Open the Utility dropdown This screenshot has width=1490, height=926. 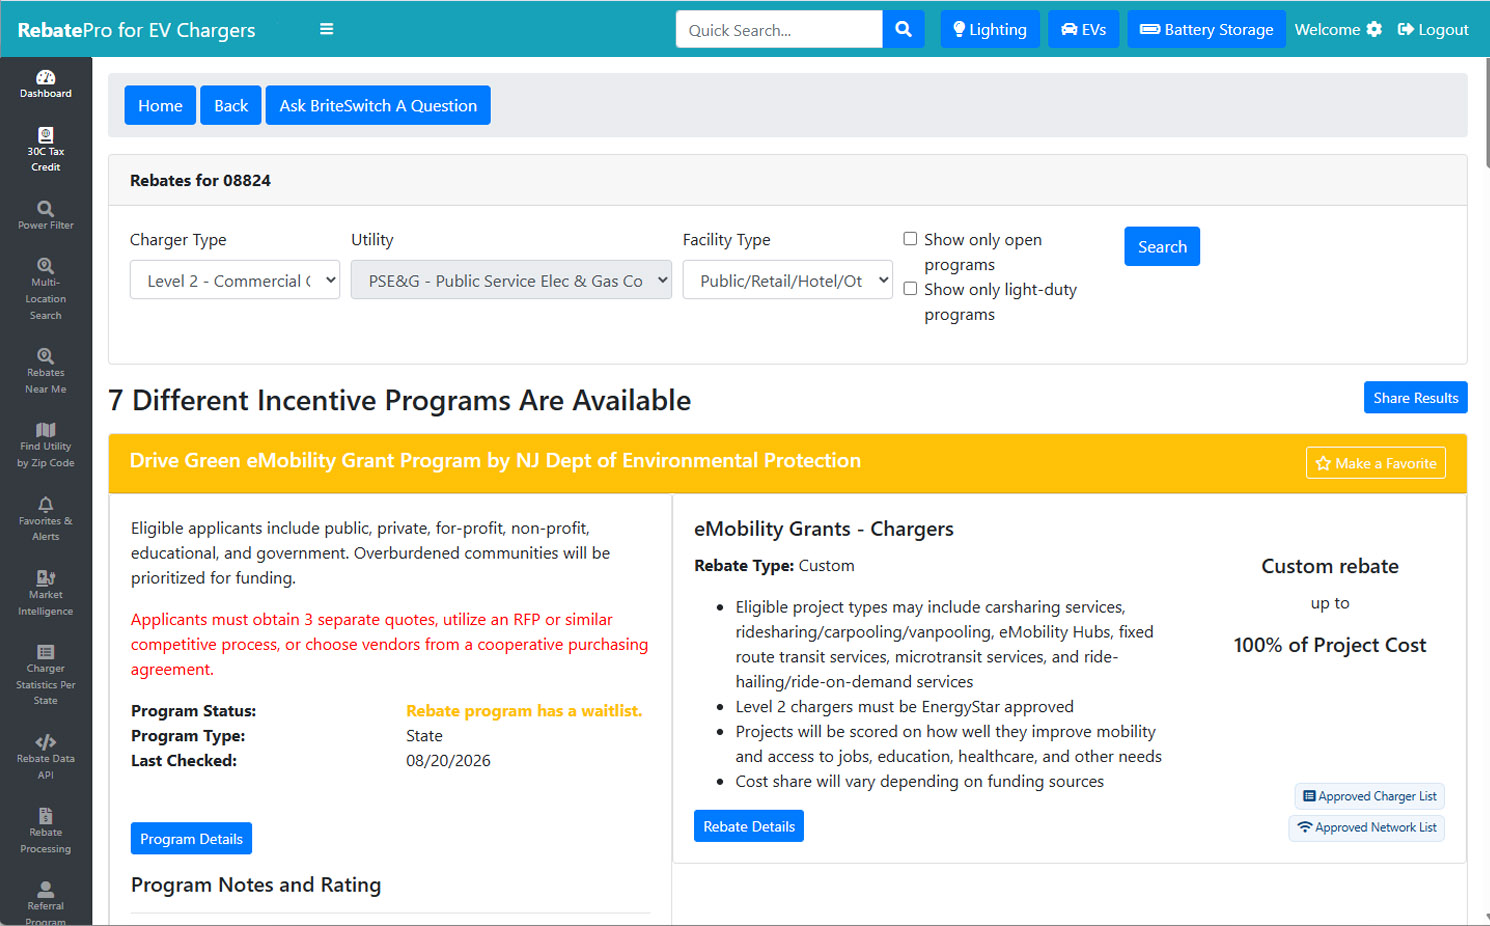coord(511,280)
